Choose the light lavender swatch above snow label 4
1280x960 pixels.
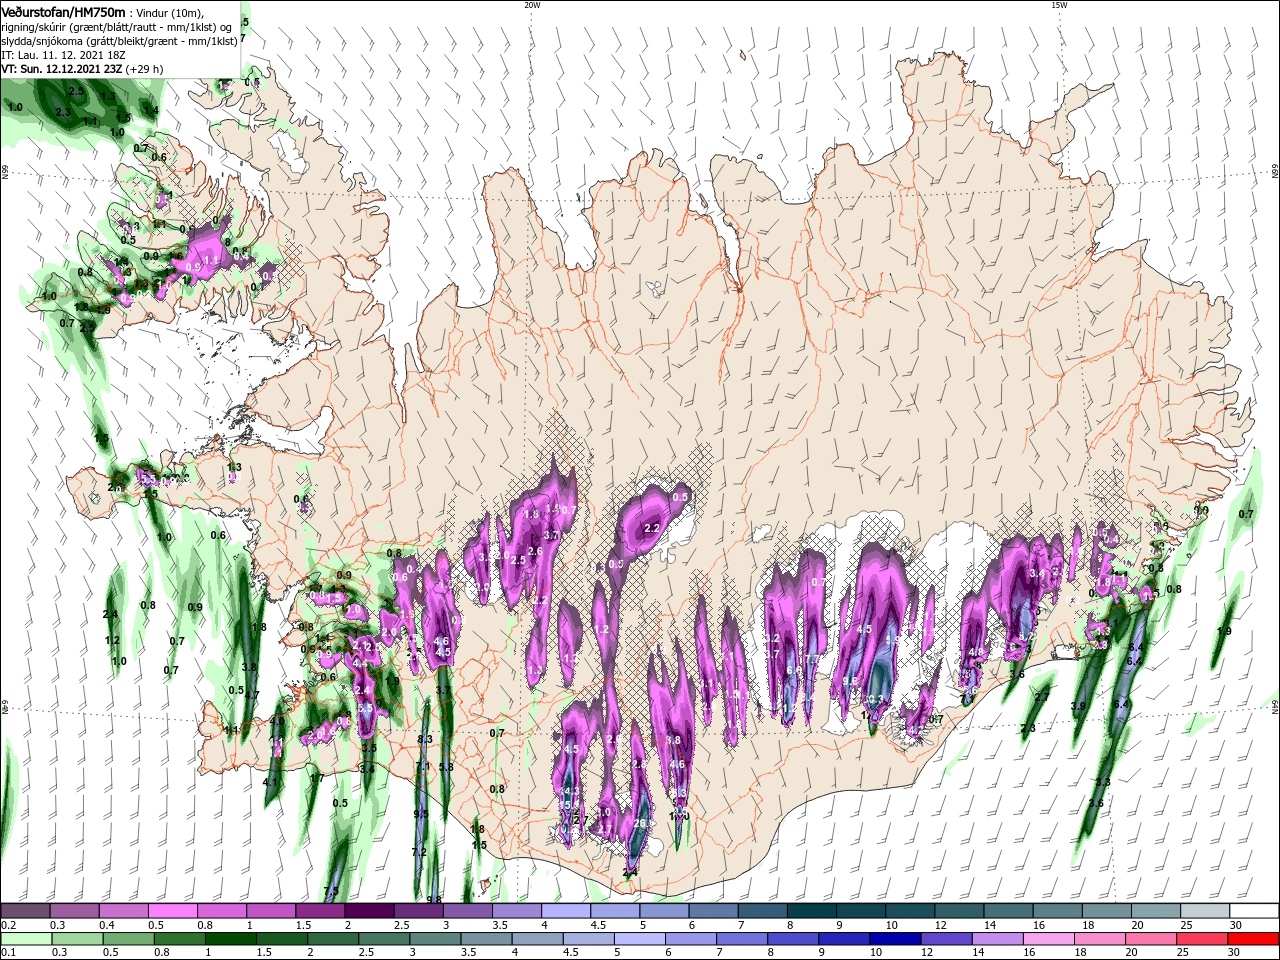pos(566,911)
